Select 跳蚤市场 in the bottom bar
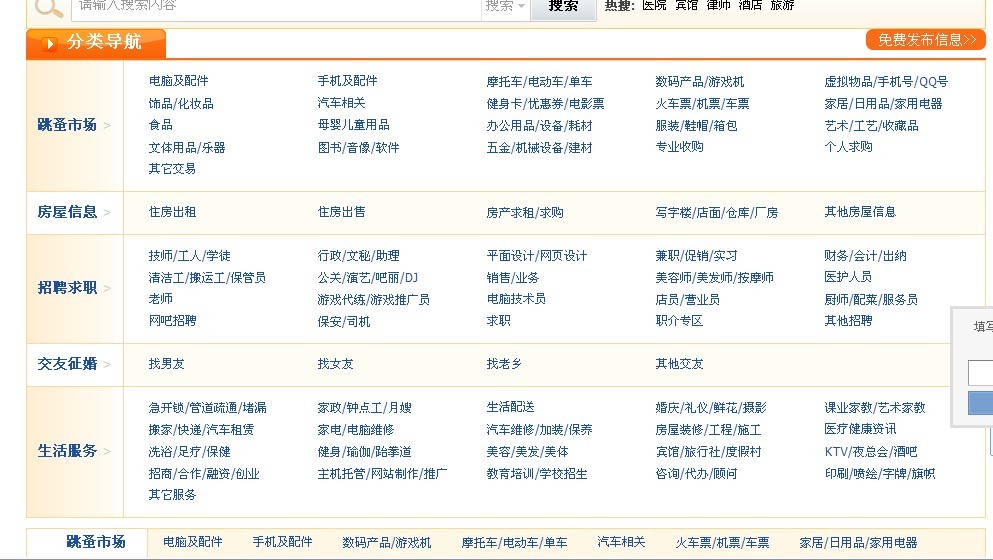The height and width of the screenshot is (560, 993). point(96,542)
